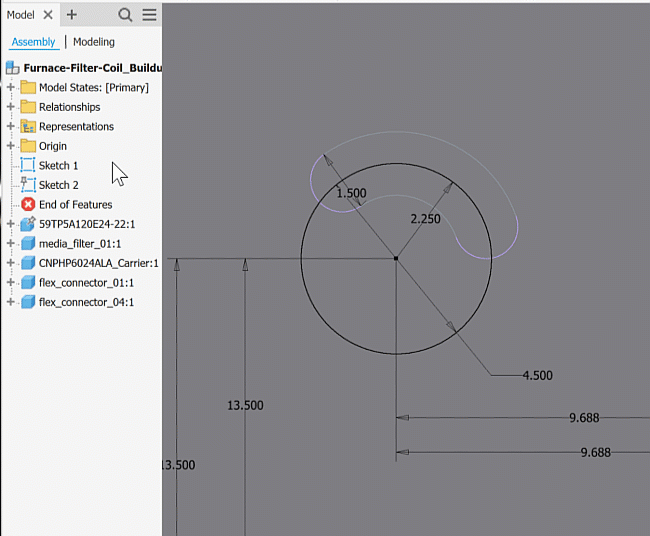Select the Representations tree entry

pos(76,126)
